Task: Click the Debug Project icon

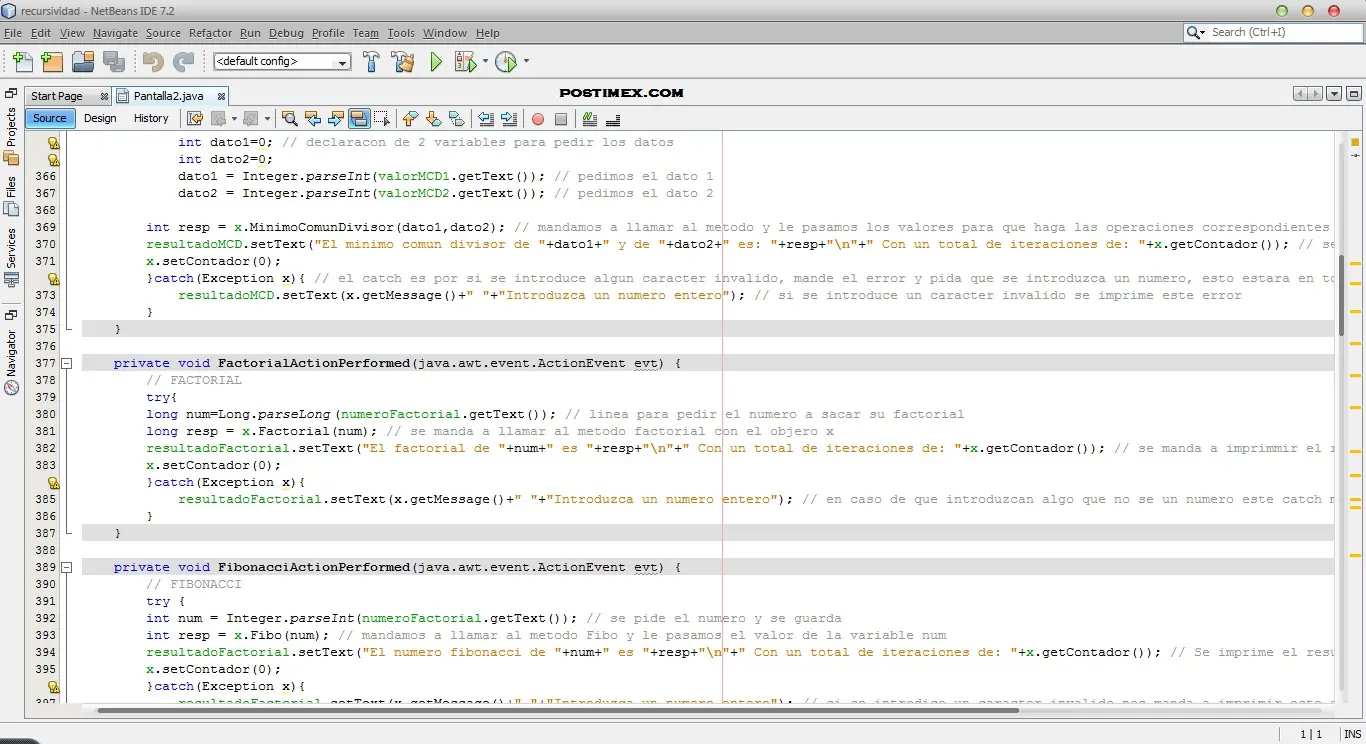Action: [x=465, y=62]
